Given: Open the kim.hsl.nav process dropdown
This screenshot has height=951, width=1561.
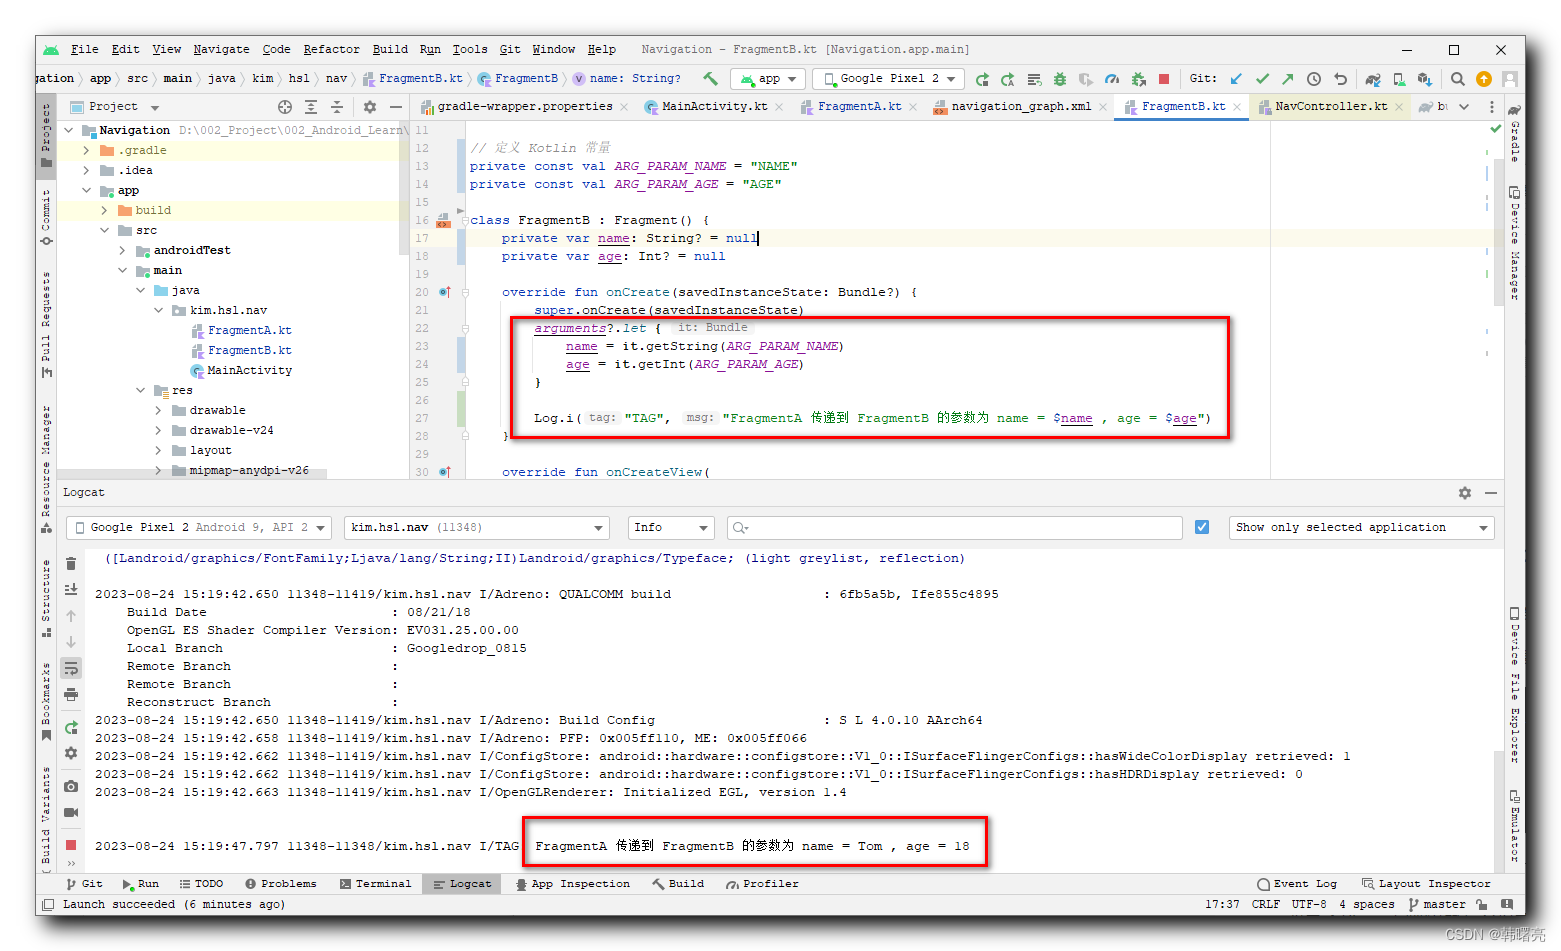Looking at the screenshot, I should click(477, 527).
